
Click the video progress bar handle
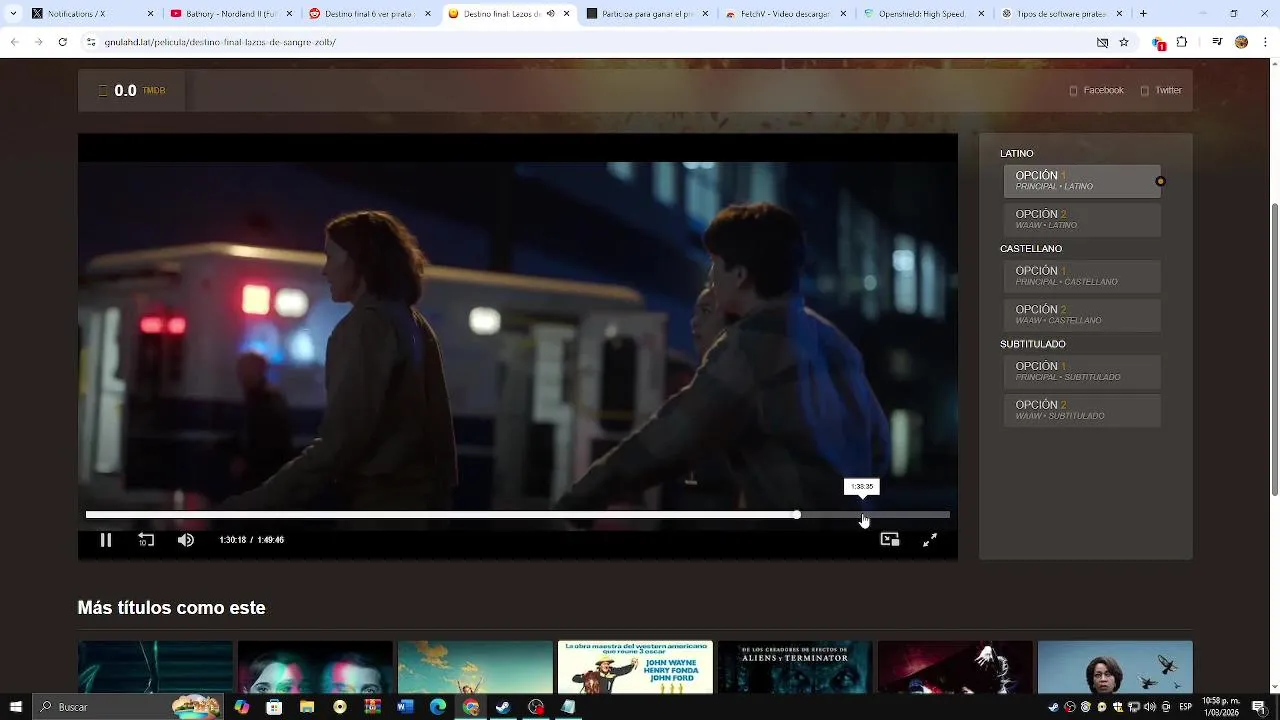pos(797,515)
